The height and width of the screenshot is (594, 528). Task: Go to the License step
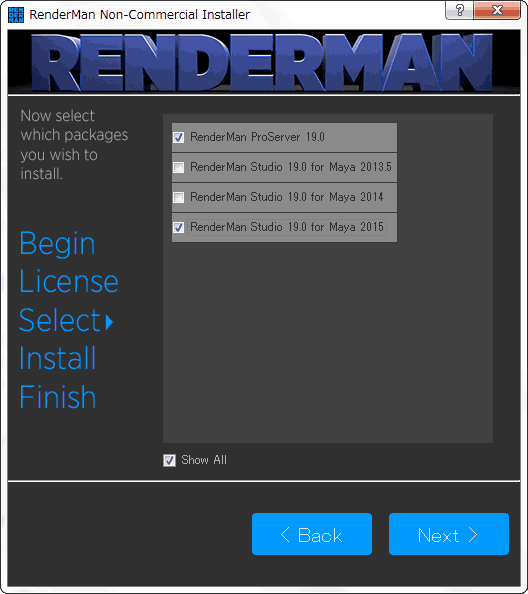tap(69, 281)
